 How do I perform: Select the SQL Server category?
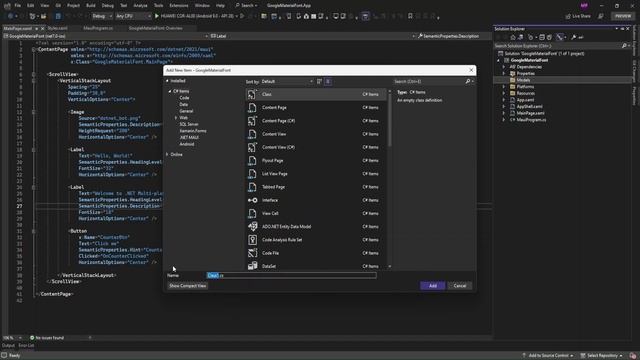tap(189, 124)
